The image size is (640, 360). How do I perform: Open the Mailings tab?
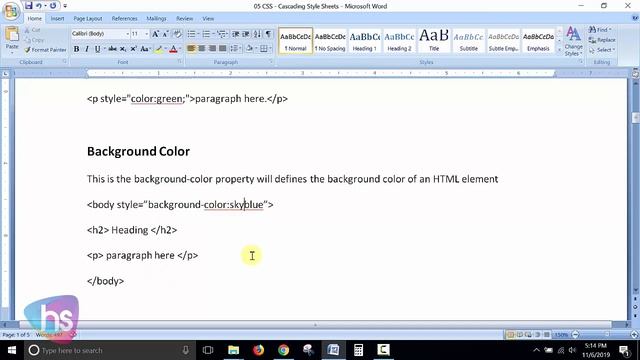tap(156, 18)
